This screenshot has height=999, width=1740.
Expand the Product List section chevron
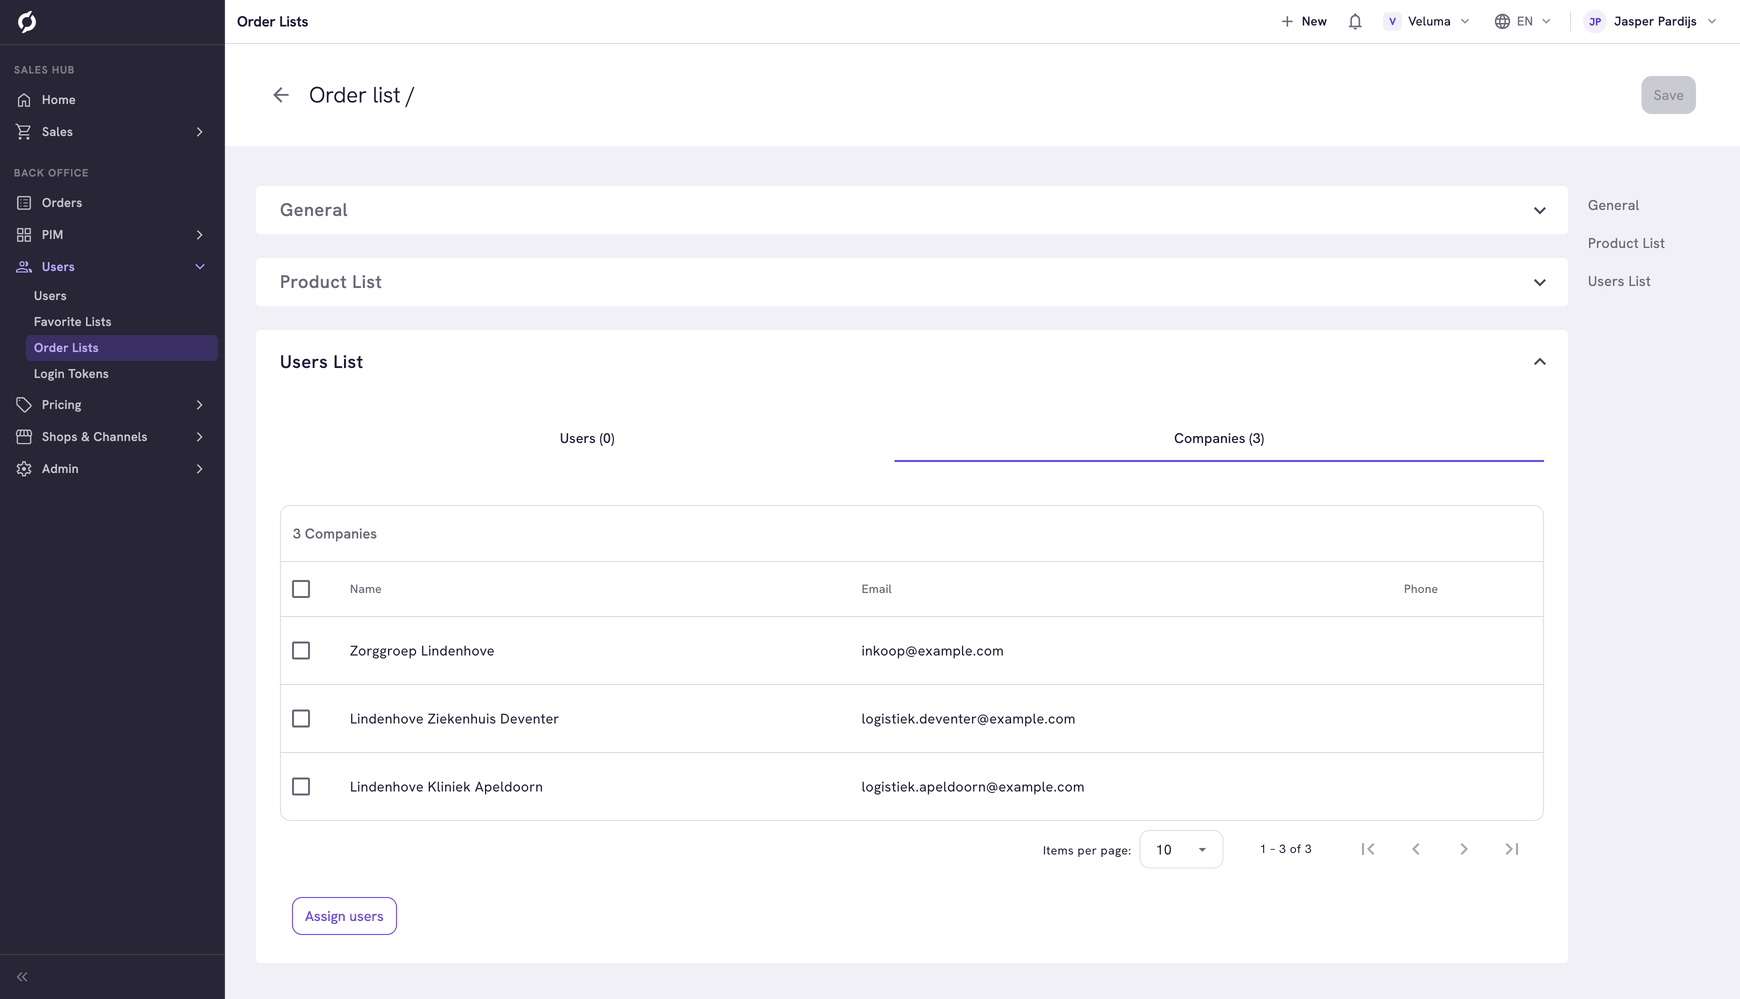pyautogui.click(x=1540, y=282)
